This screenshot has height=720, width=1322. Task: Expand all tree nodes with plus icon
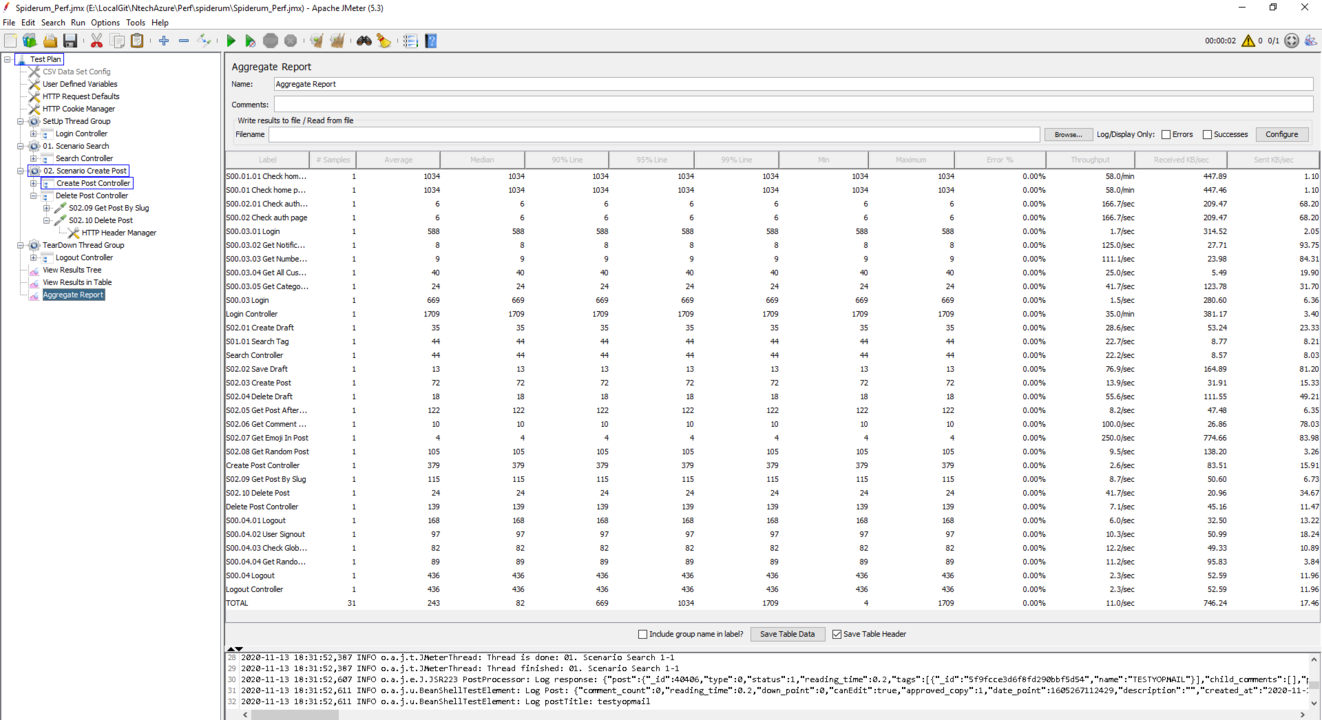[x=164, y=41]
